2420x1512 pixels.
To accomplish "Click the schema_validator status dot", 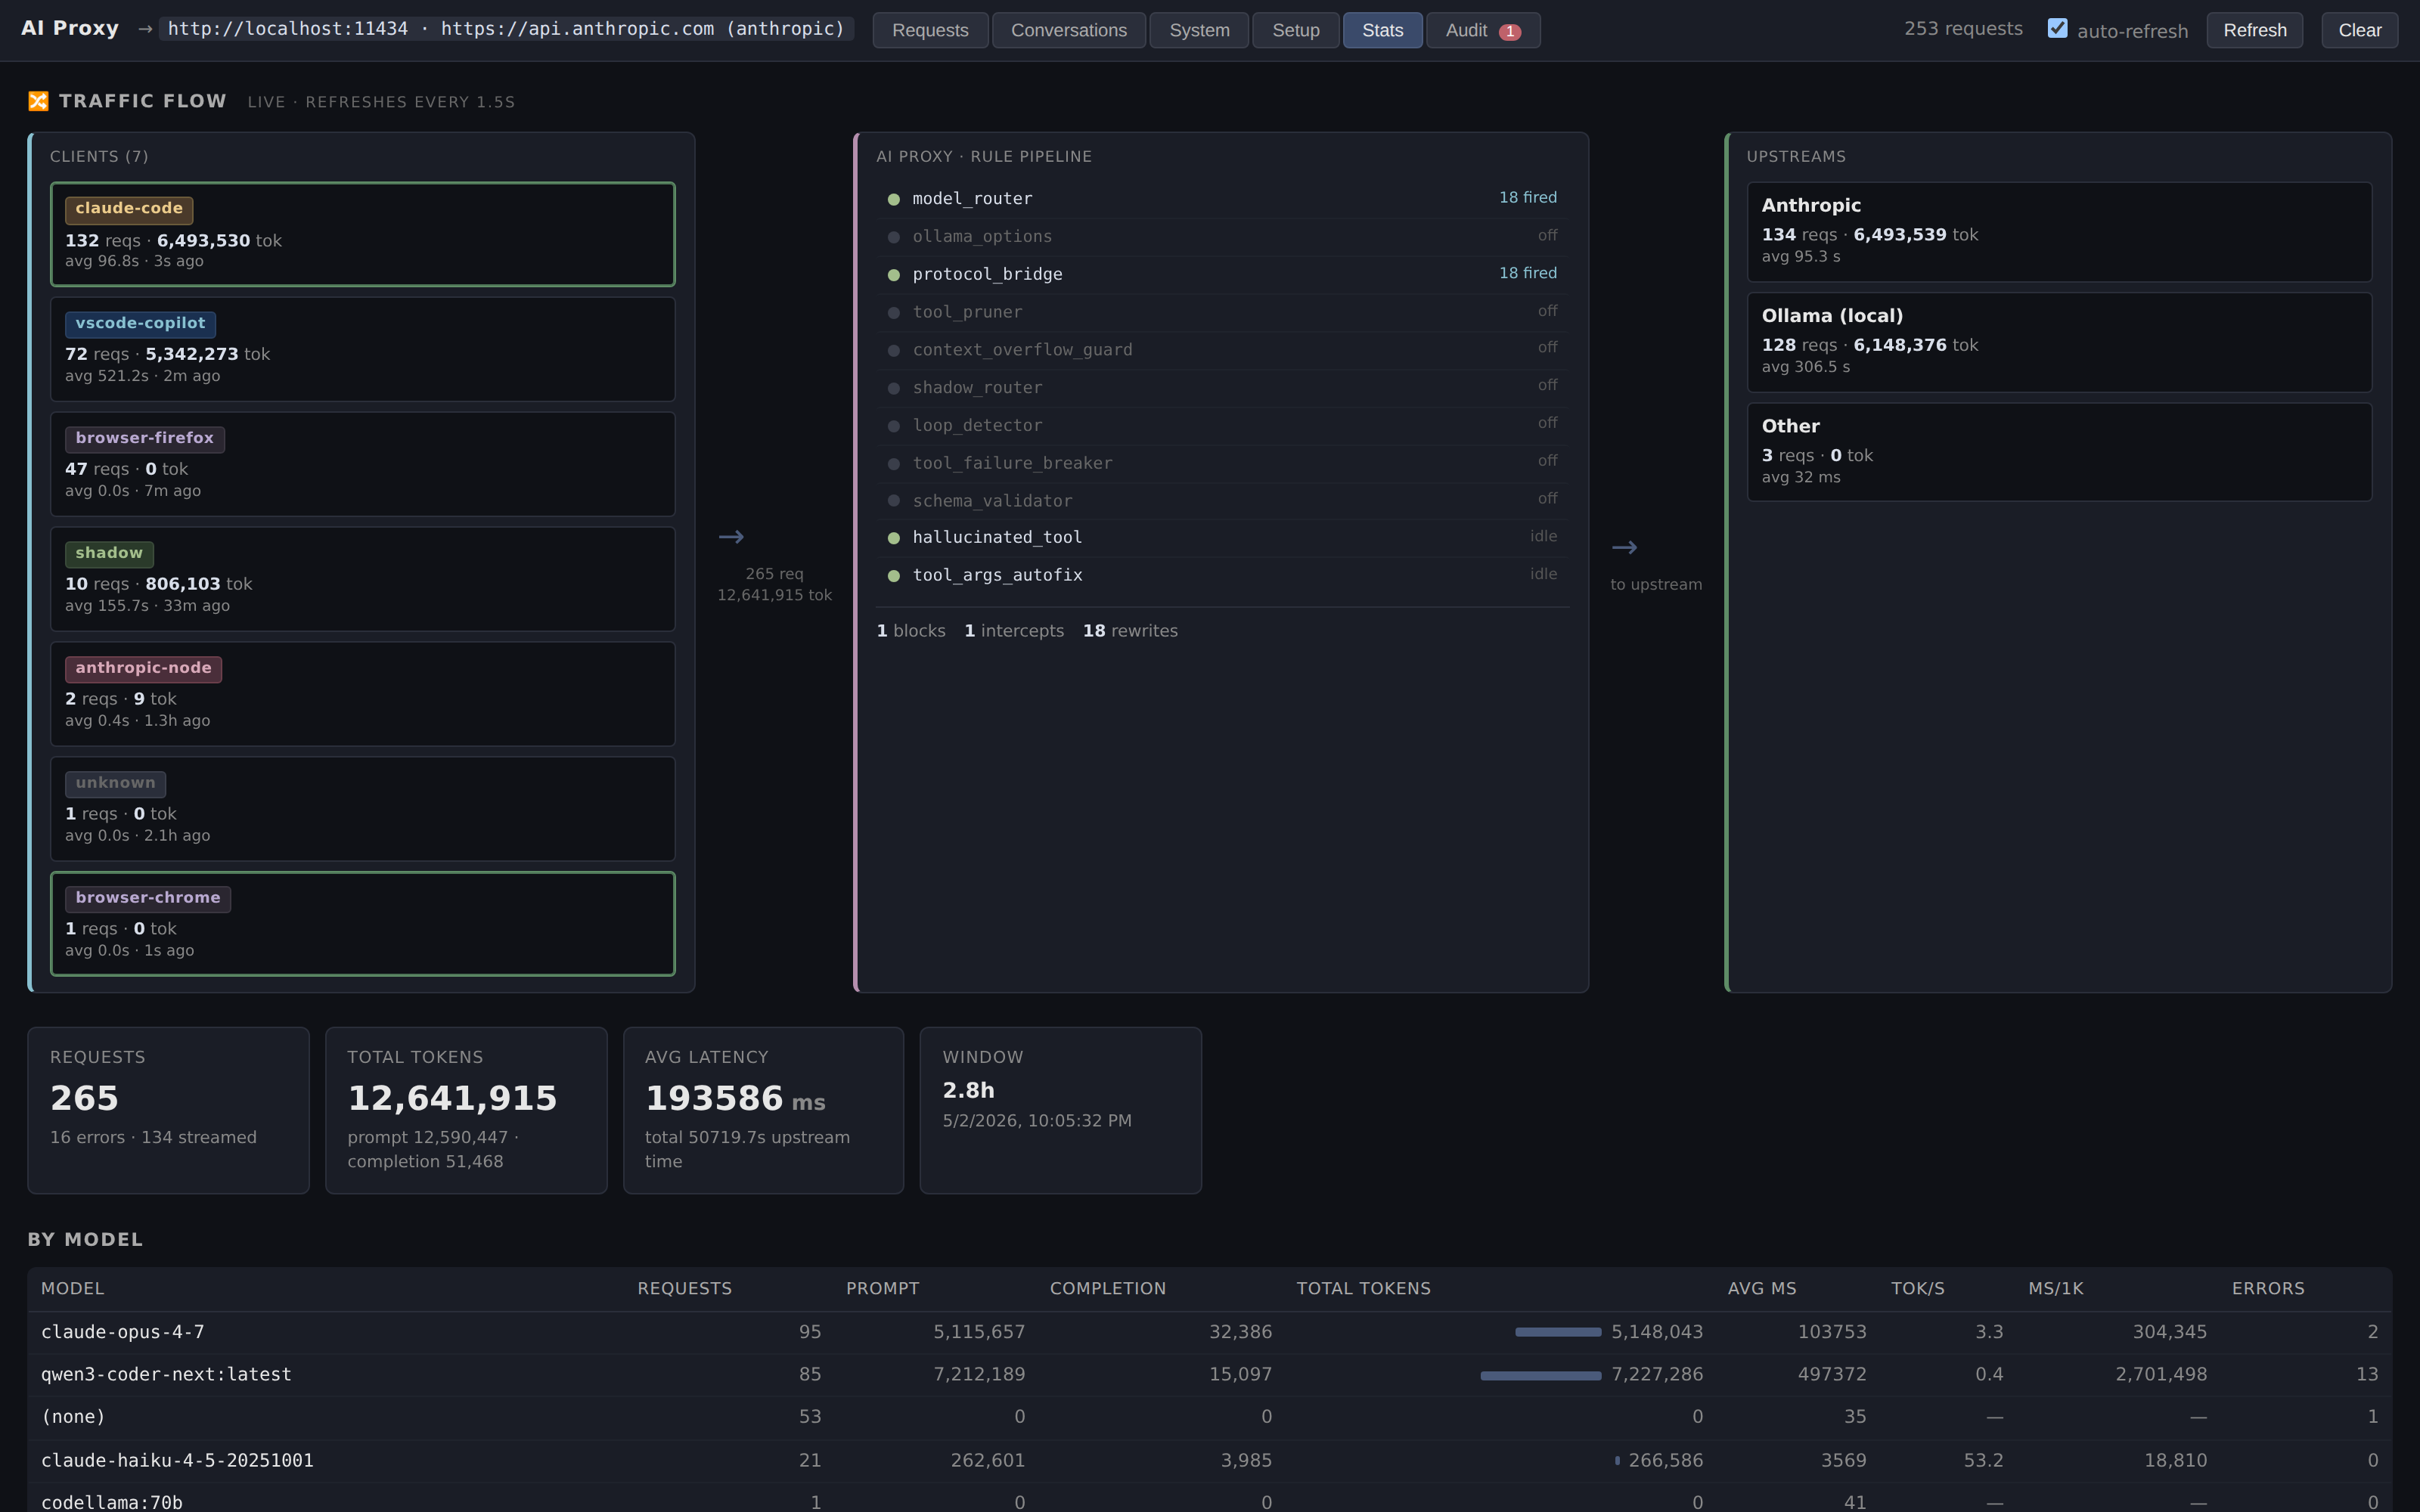I will click(x=894, y=501).
